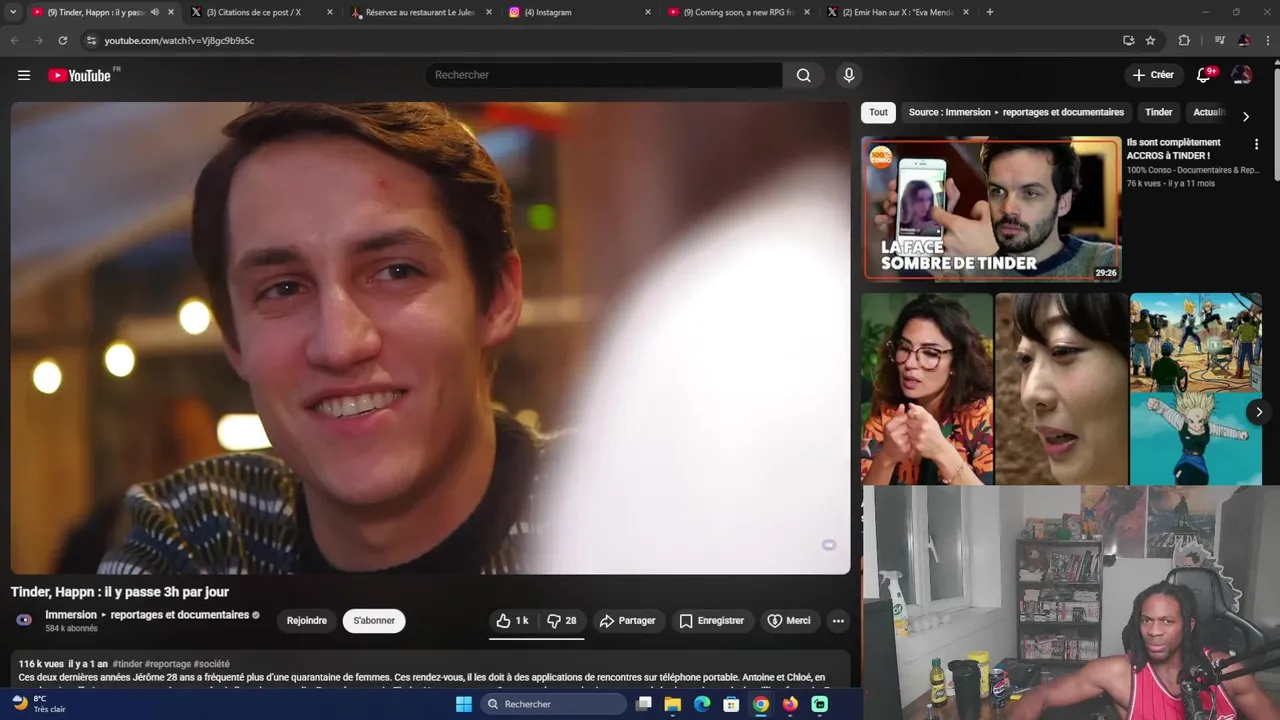Open the Windows Start menu
This screenshot has width=1280, height=720.
[464, 704]
